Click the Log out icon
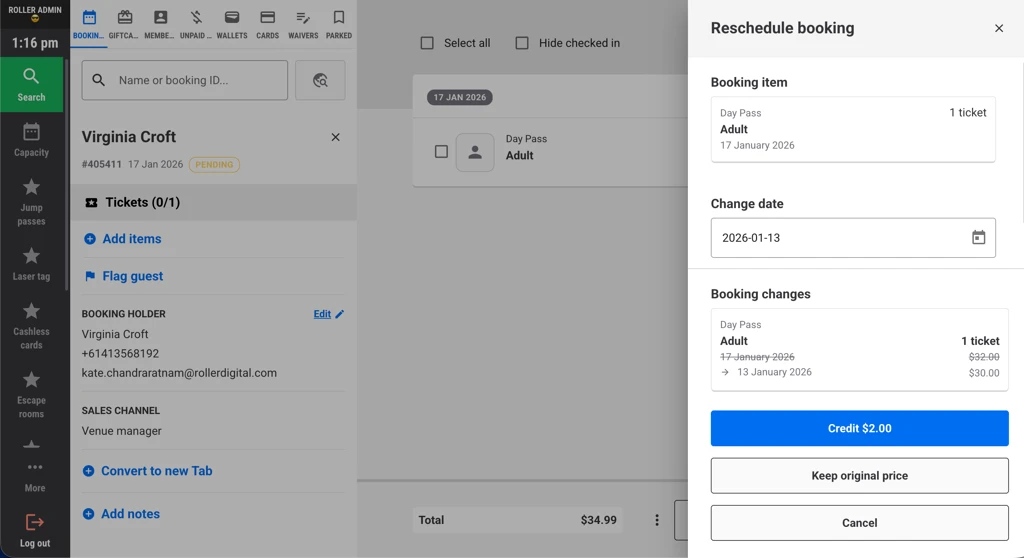This screenshot has width=1024, height=558. [34, 523]
